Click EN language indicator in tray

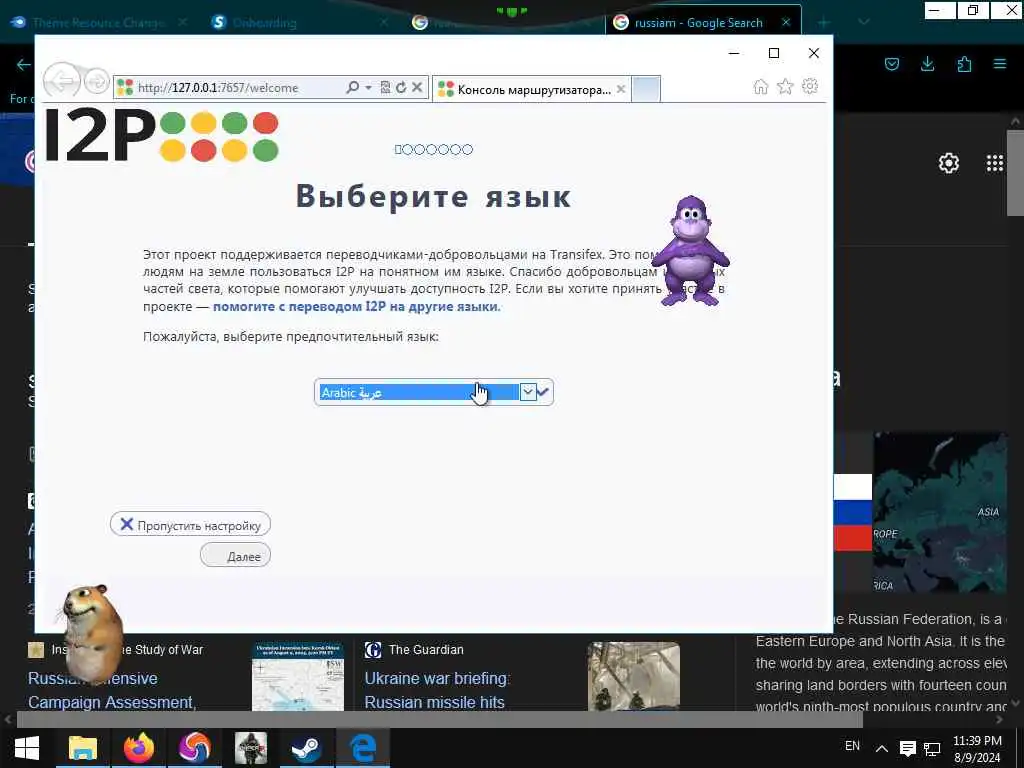tap(852, 746)
